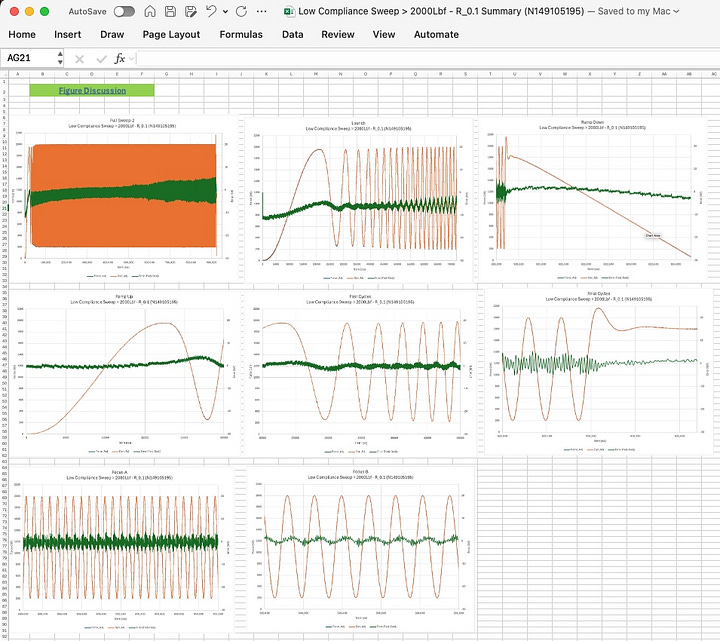
Task: Select column header U
Action: click(x=515, y=73)
